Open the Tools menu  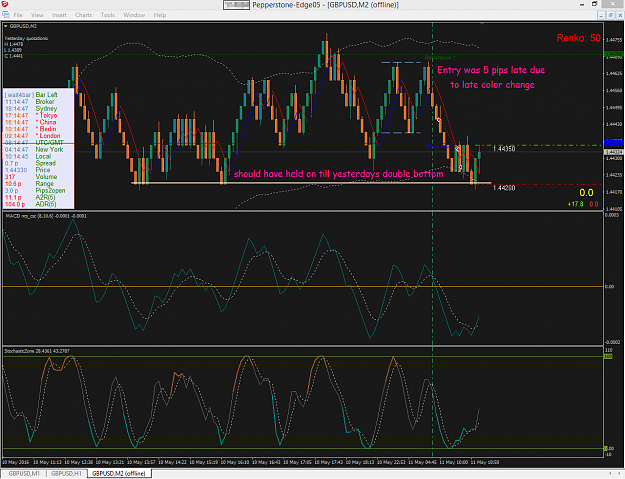point(108,15)
